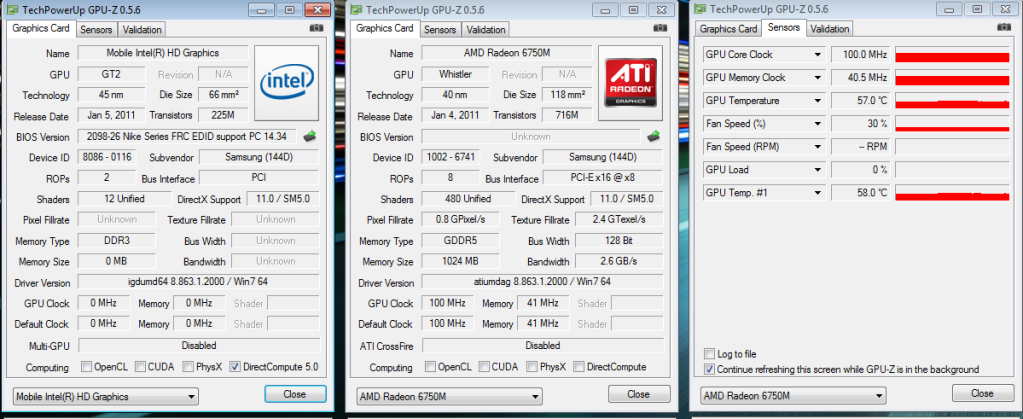1023x419 pixels.
Task: Click the 1024 MB Memory Size field
Action: [x=460, y=261]
